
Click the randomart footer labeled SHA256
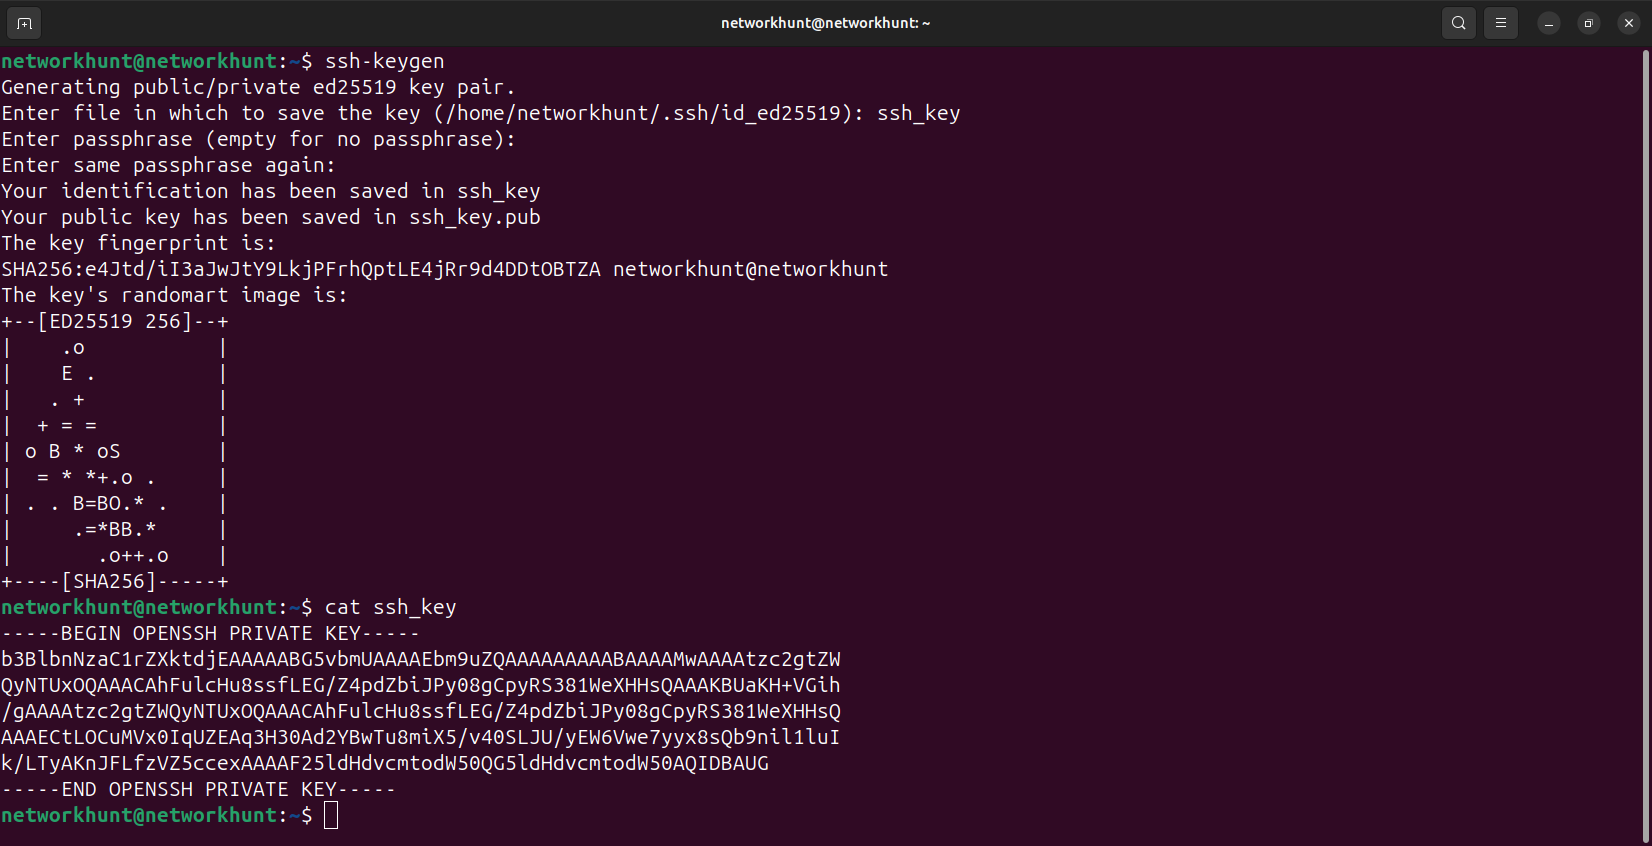click(115, 582)
